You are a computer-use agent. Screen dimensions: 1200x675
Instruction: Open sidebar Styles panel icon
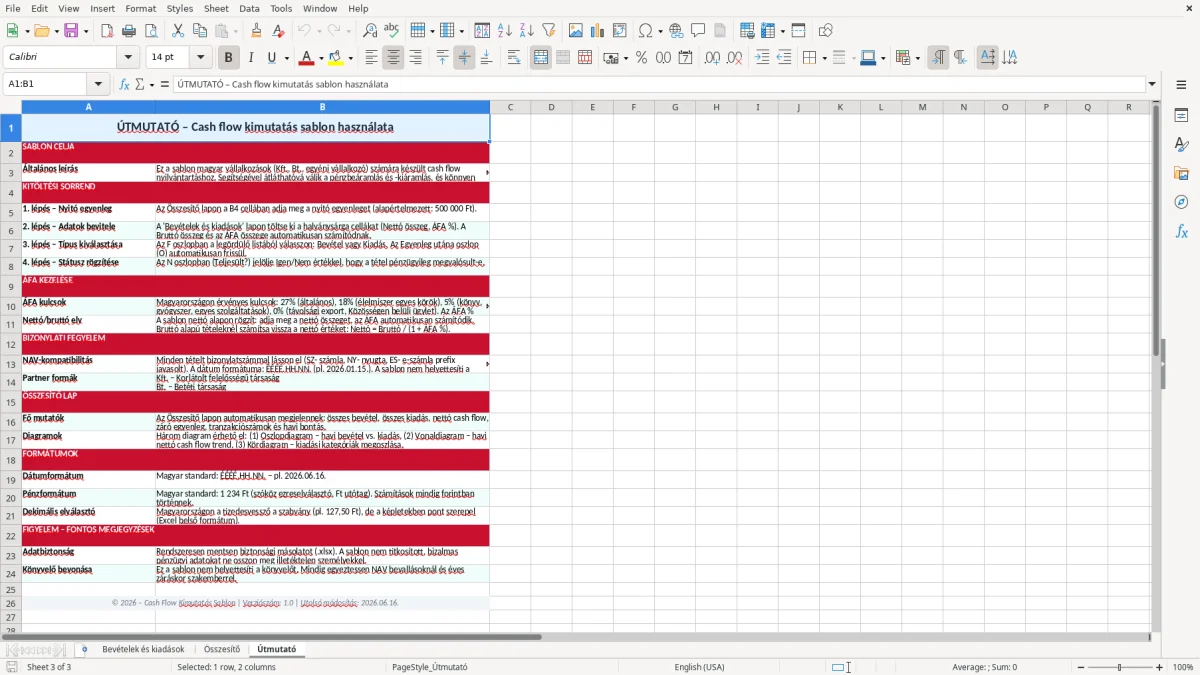(x=1181, y=144)
